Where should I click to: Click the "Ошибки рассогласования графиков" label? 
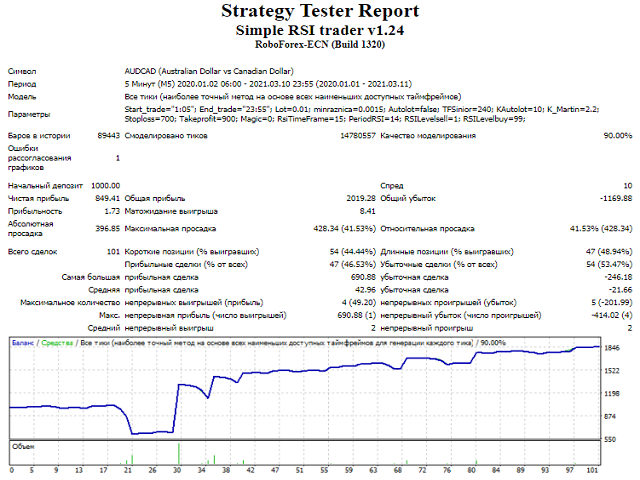40,158
